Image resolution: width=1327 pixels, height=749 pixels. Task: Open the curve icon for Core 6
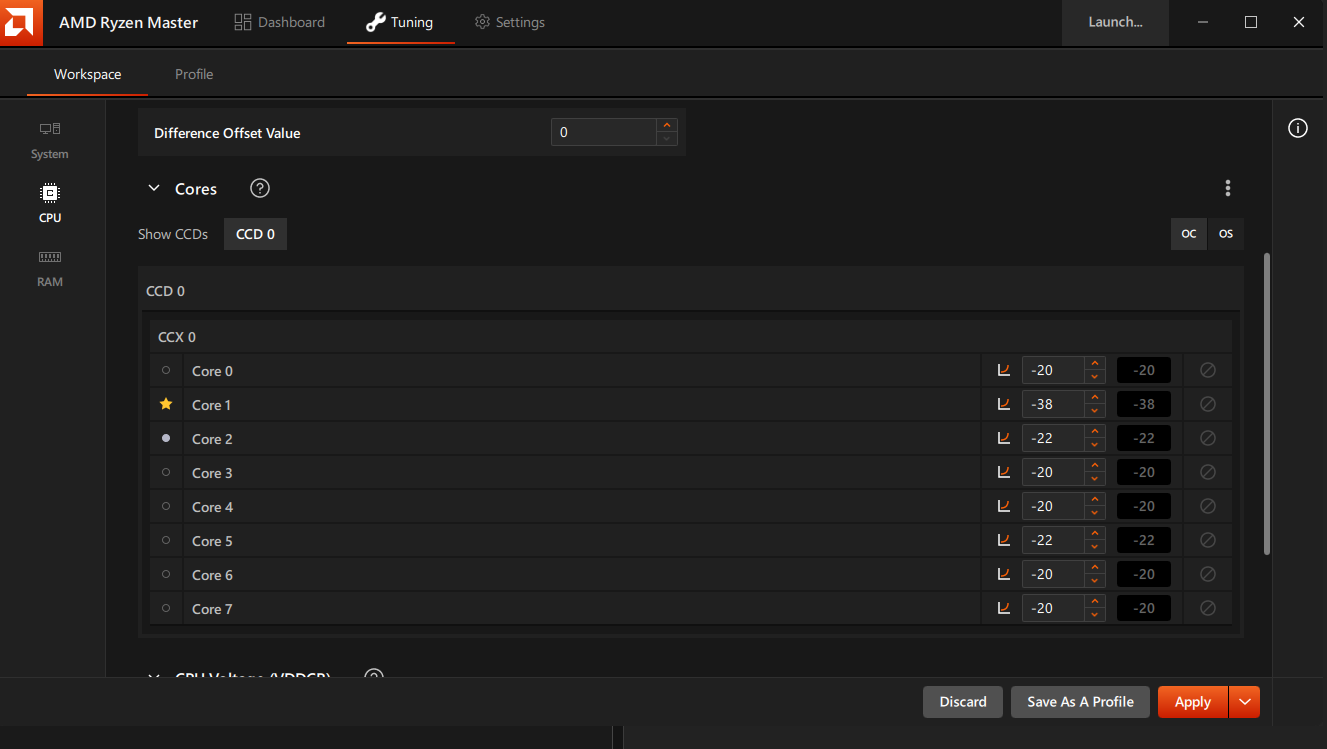coord(1004,574)
